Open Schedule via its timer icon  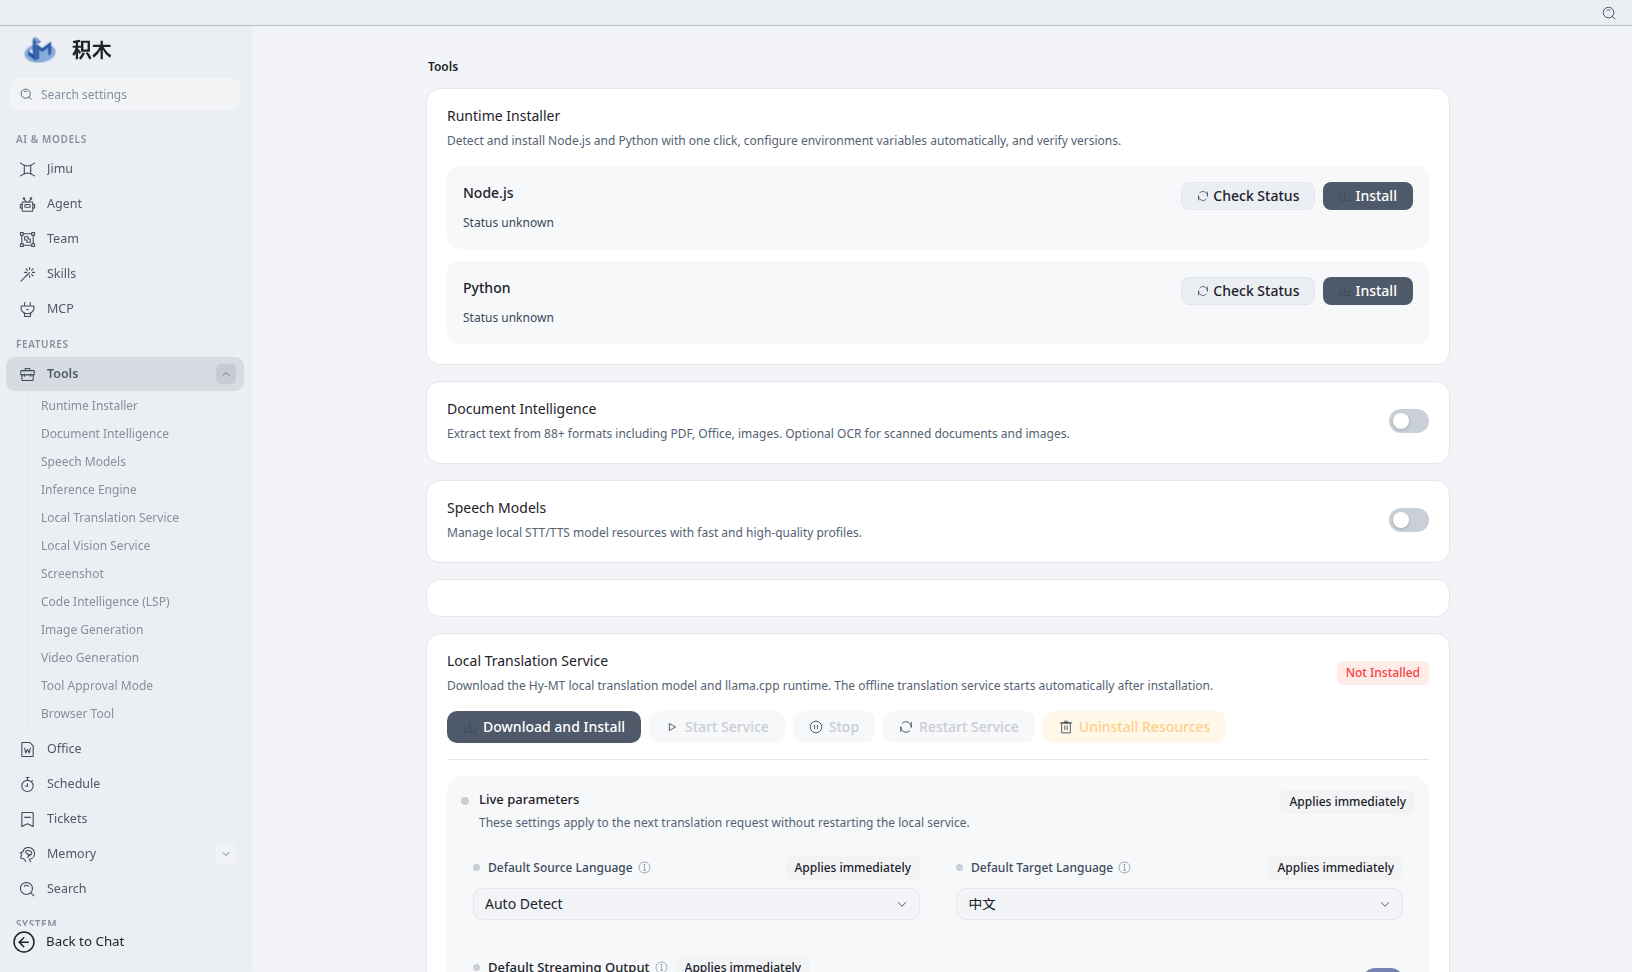(28, 784)
